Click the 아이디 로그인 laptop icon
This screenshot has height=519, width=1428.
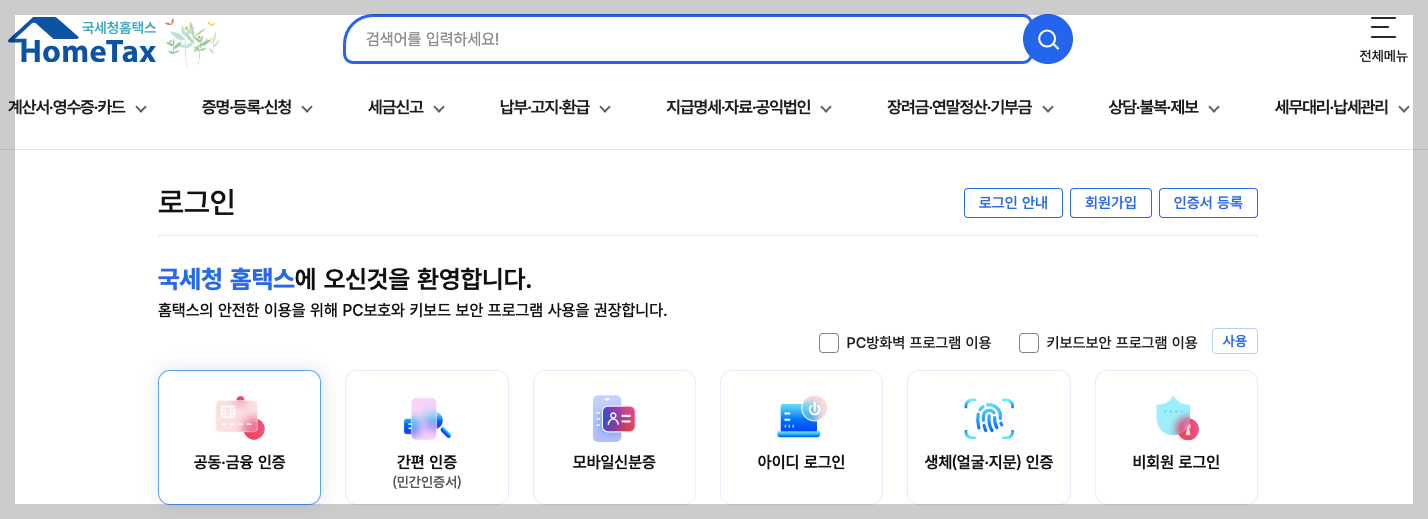(801, 417)
